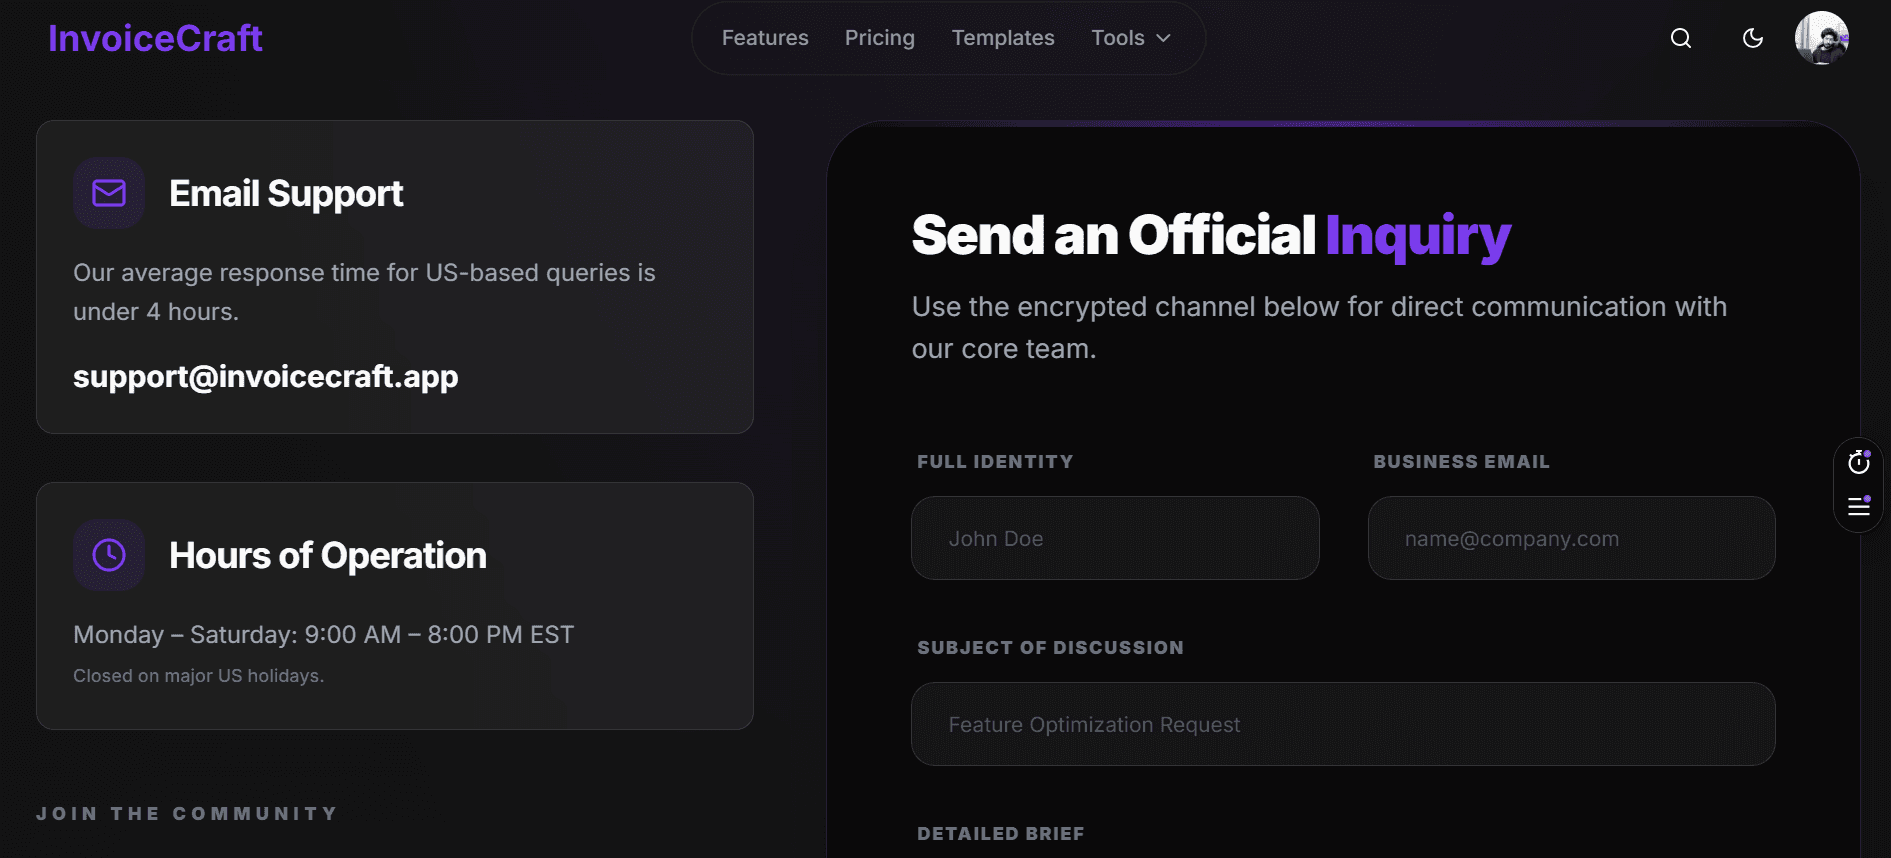Click the clock icon beside Hours of Operation

pos(109,555)
